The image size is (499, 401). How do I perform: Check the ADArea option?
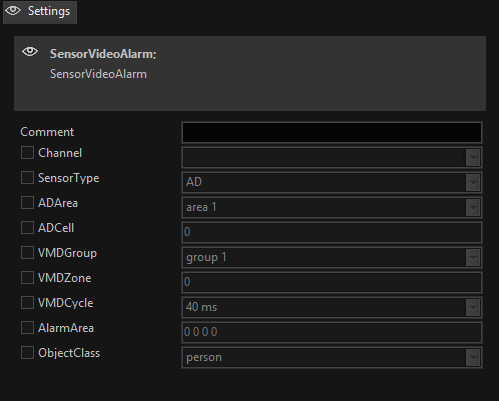point(27,203)
